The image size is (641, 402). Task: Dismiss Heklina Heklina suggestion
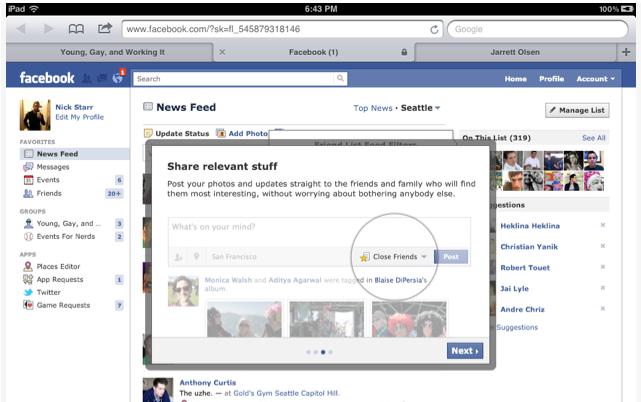tap(603, 225)
